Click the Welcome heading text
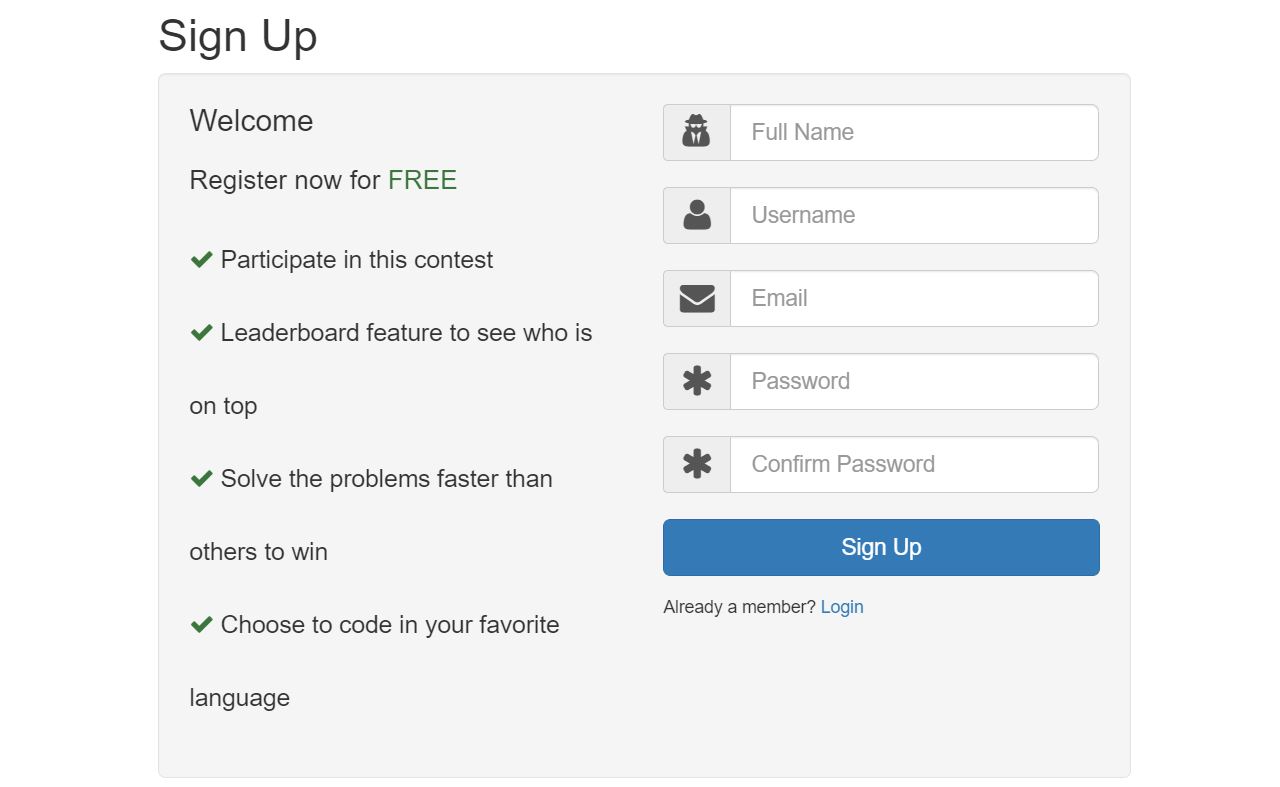The image size is (1280, 787). coord(251,121)
